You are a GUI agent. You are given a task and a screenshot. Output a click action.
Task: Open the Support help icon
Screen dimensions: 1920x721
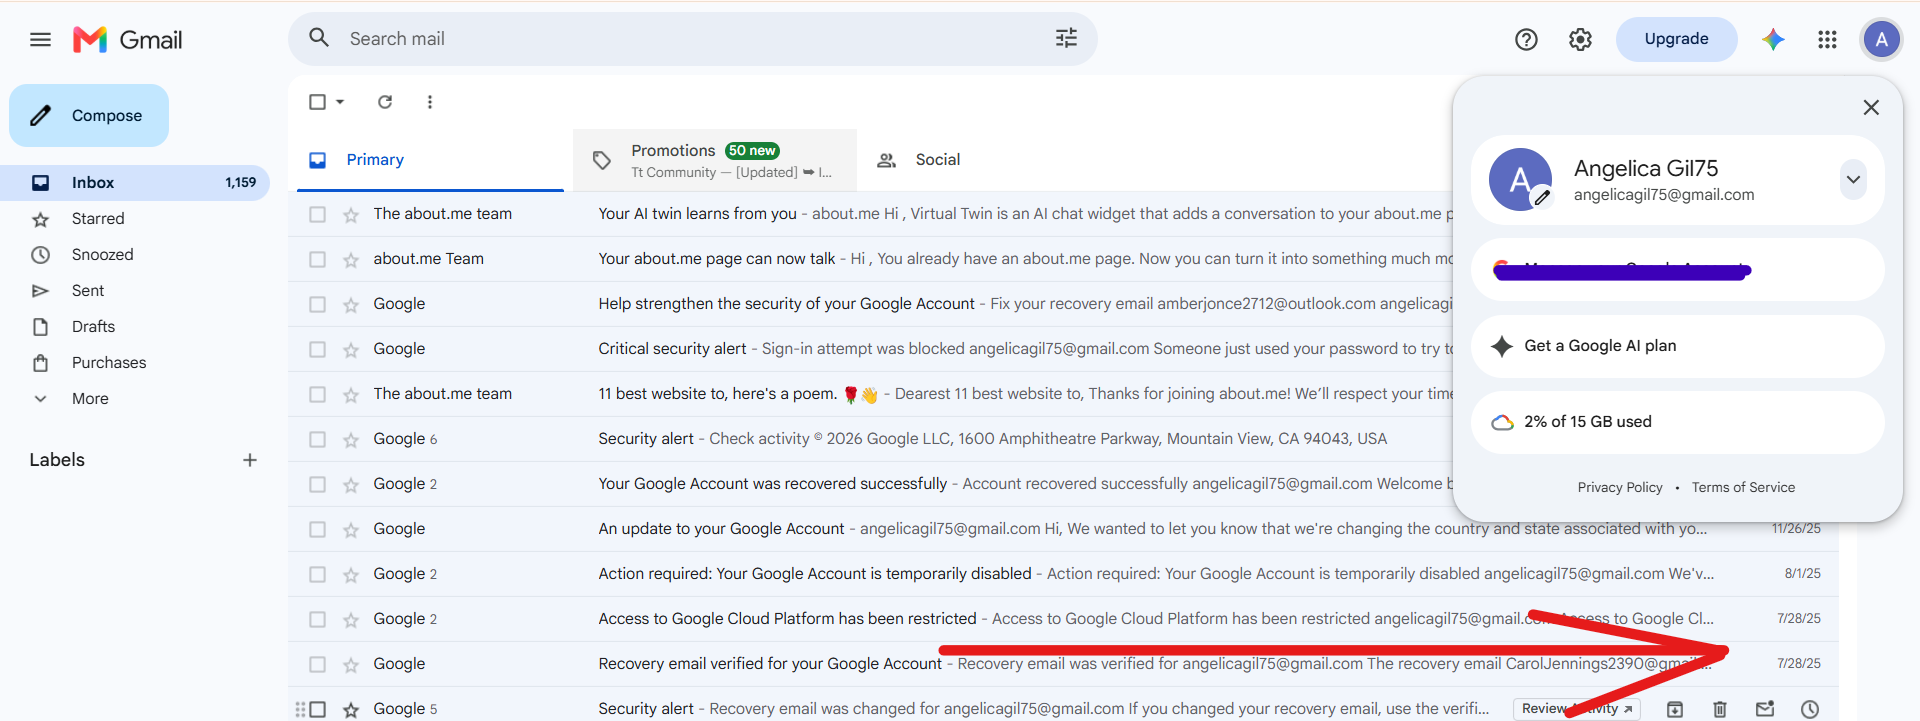click(1526, 39)
